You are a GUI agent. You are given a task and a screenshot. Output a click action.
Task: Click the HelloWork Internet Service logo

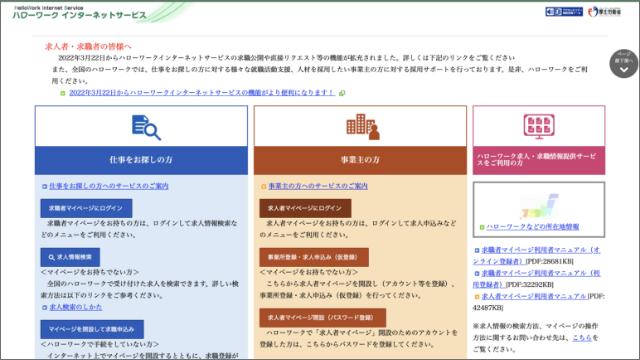(x=79, y=13)
